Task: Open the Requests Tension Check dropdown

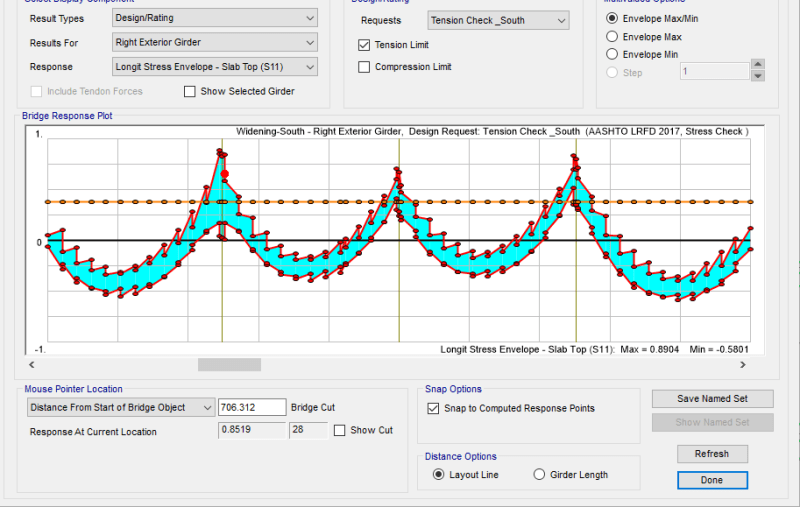Action: (498, 20)
